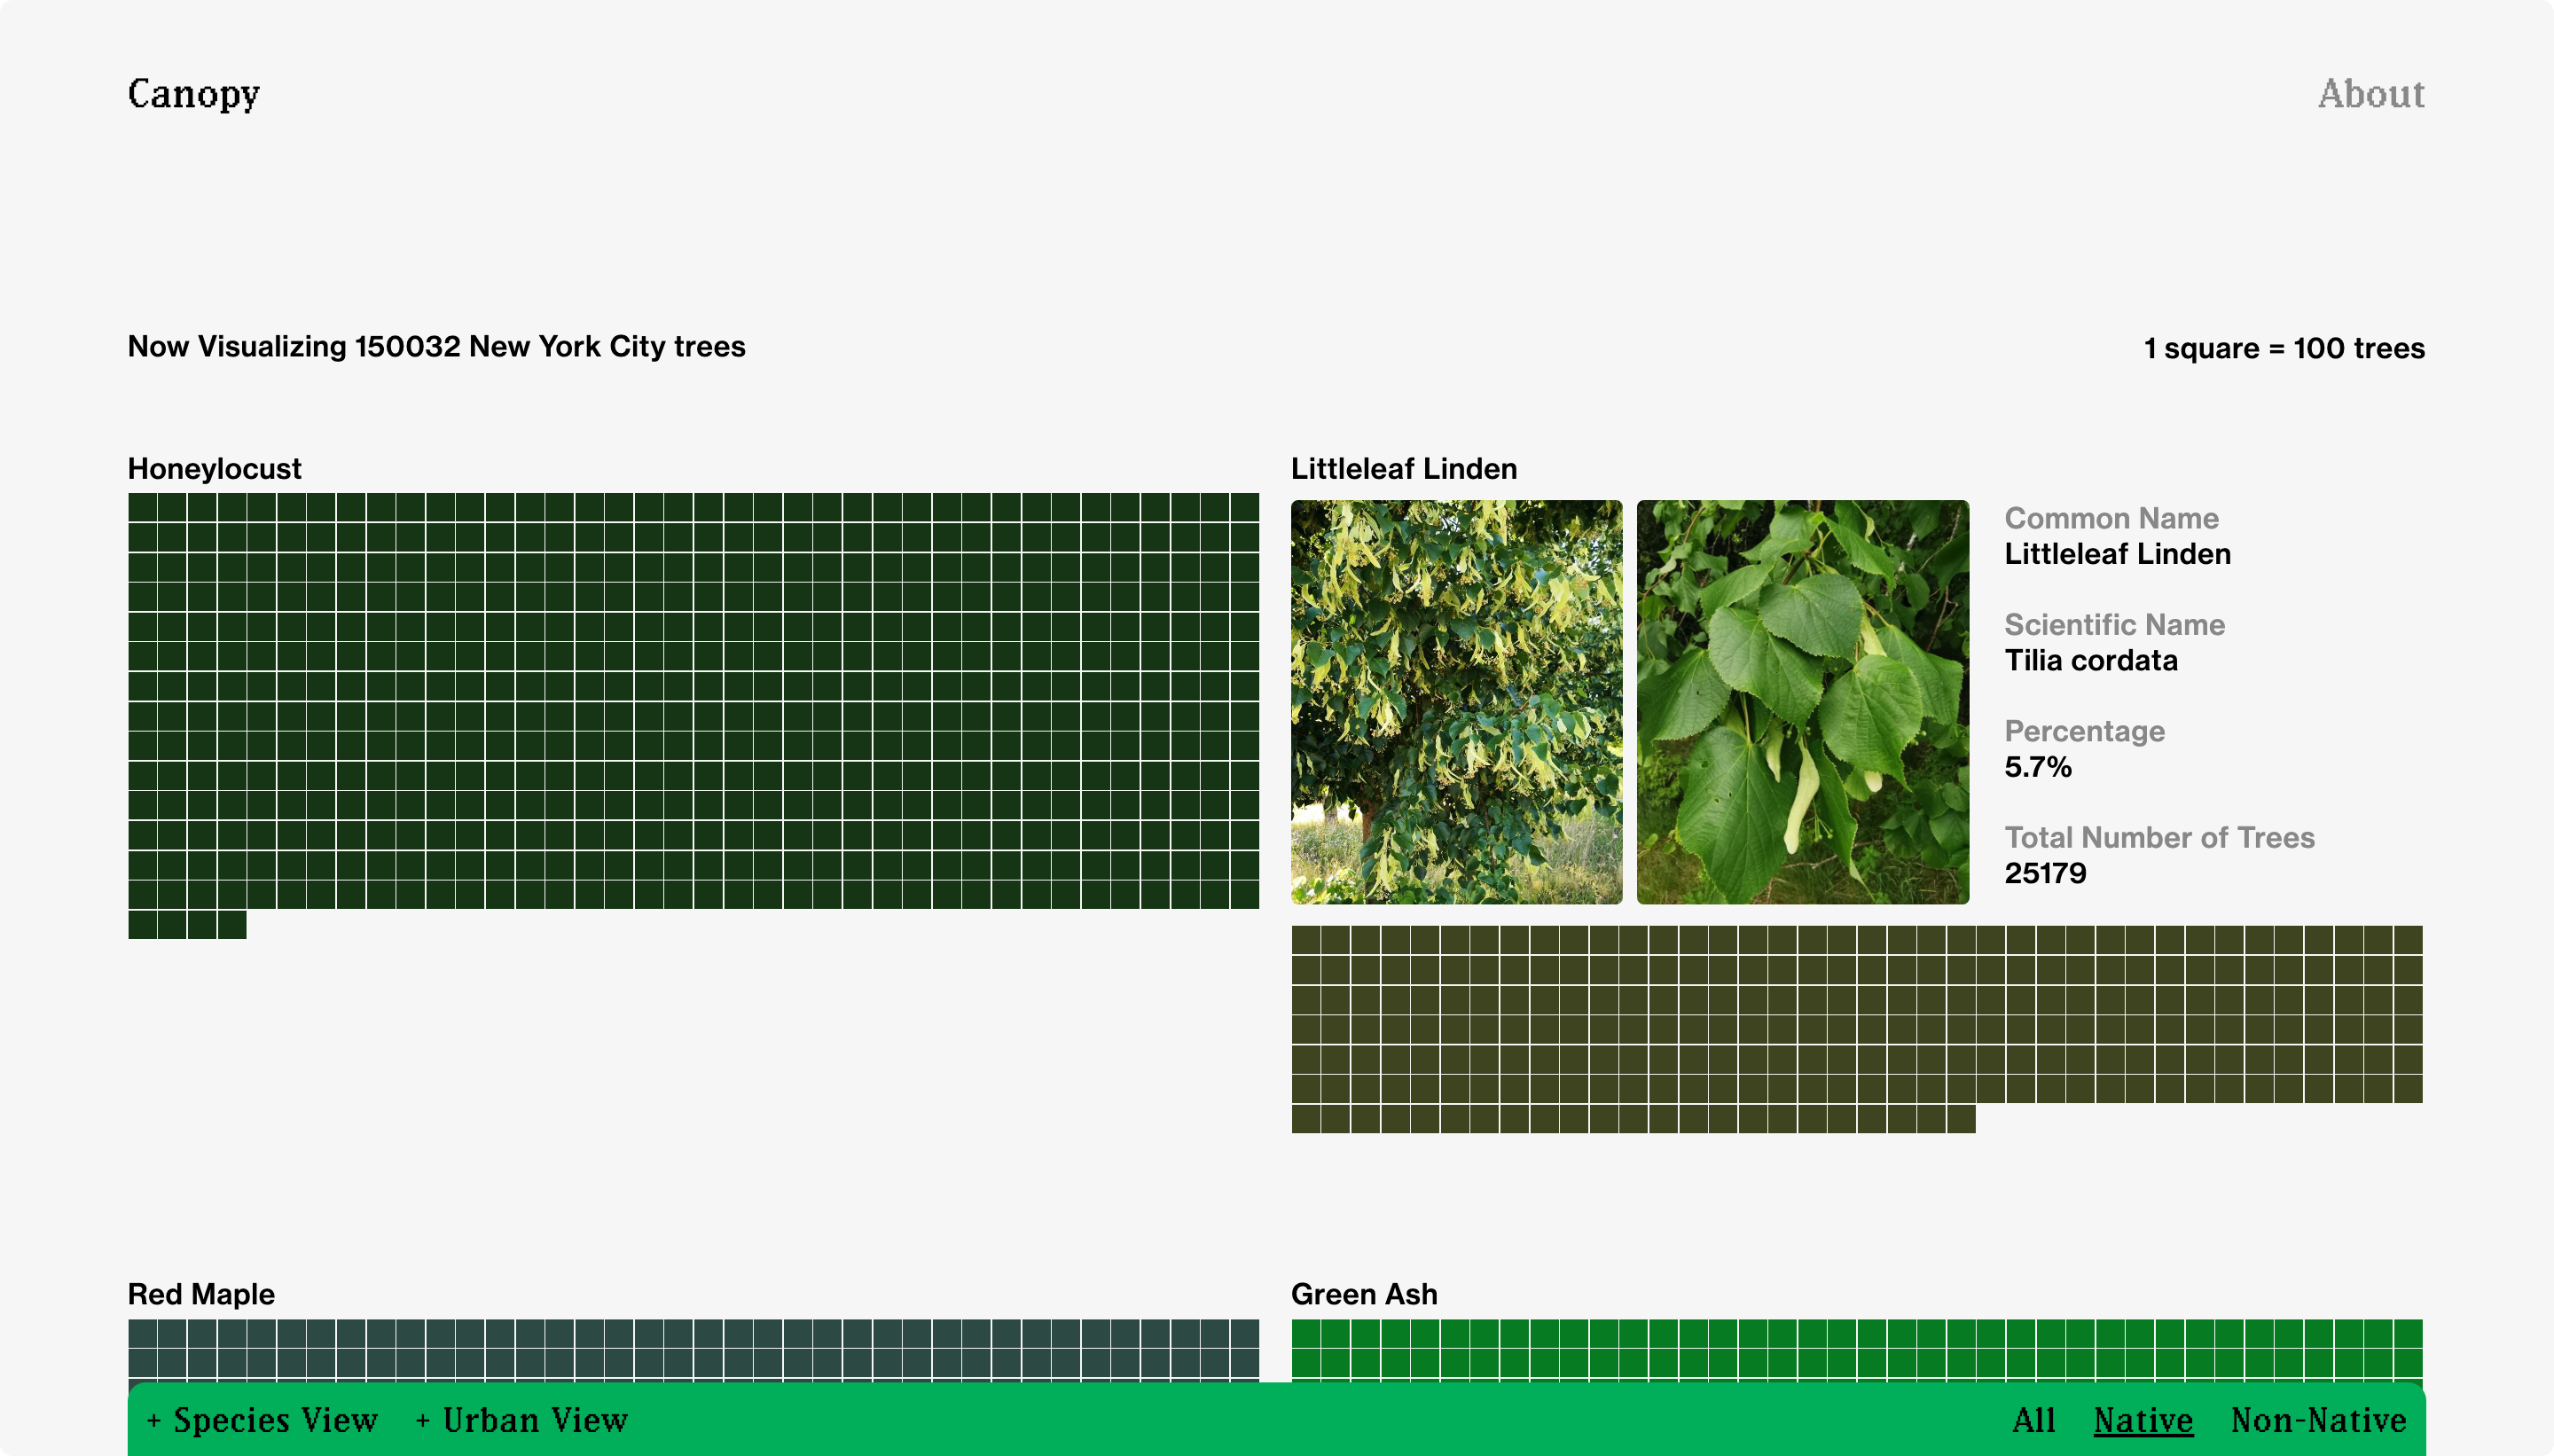Click the Canopy logo
The image size is (2554, 1456).
coord(193,94)
